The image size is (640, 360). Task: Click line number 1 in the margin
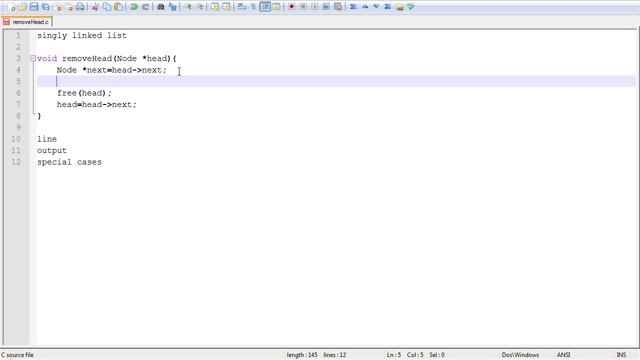coord(18,36)
